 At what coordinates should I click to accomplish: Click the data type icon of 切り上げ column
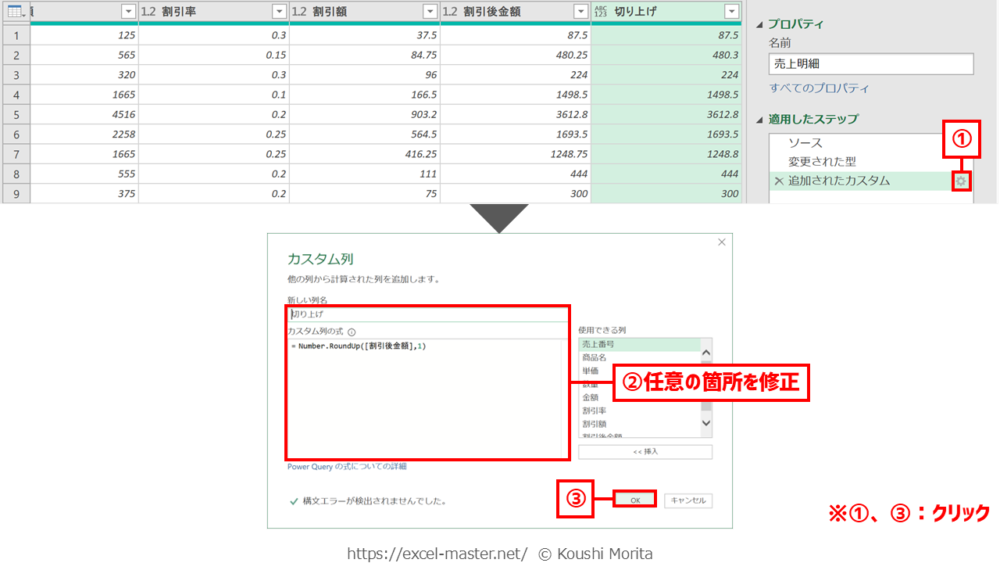pyautogui.click(x=601, y=11)
